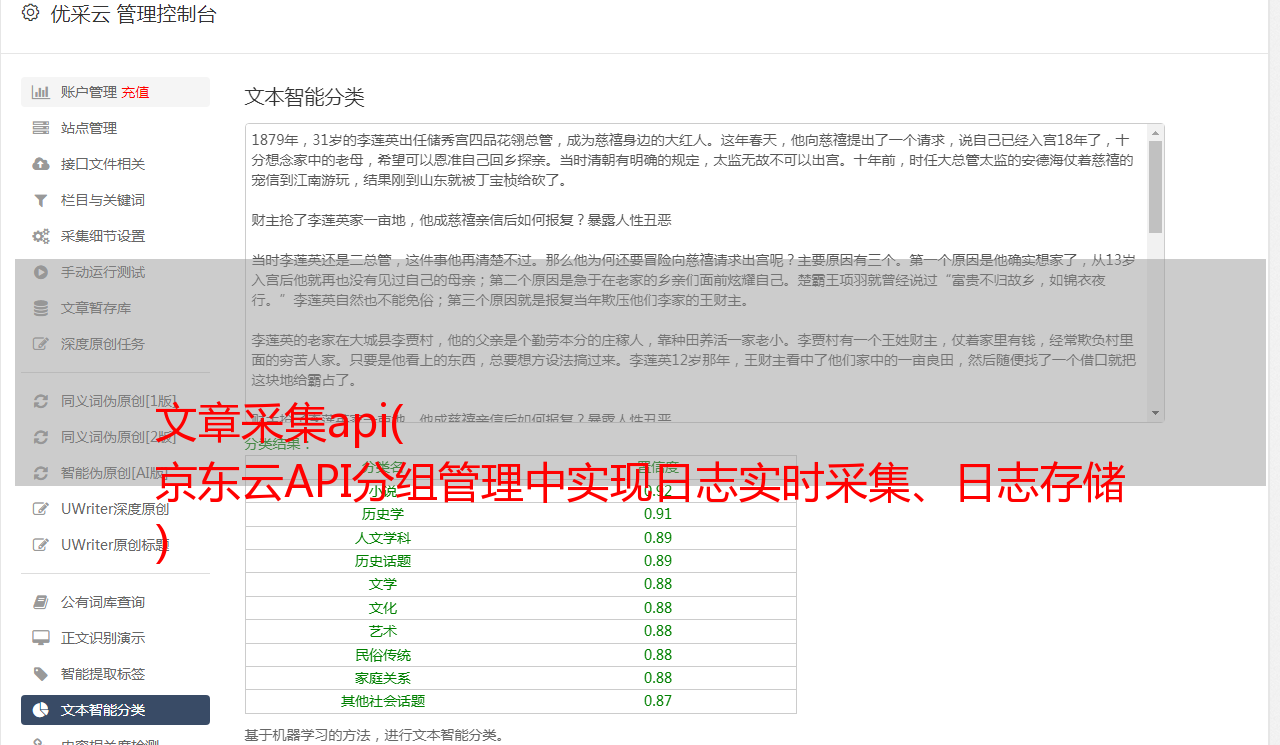The width and height of the screenshot is (1280, 745).
Task: Open 深度原创任务 from the sidebar
Action: [x=103, y=344]
